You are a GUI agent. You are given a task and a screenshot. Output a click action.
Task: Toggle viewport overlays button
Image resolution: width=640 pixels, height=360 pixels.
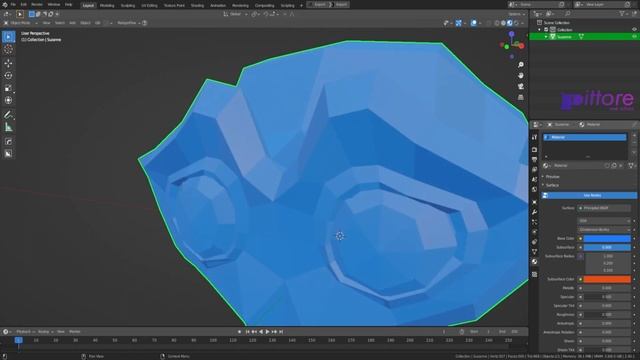473,23
